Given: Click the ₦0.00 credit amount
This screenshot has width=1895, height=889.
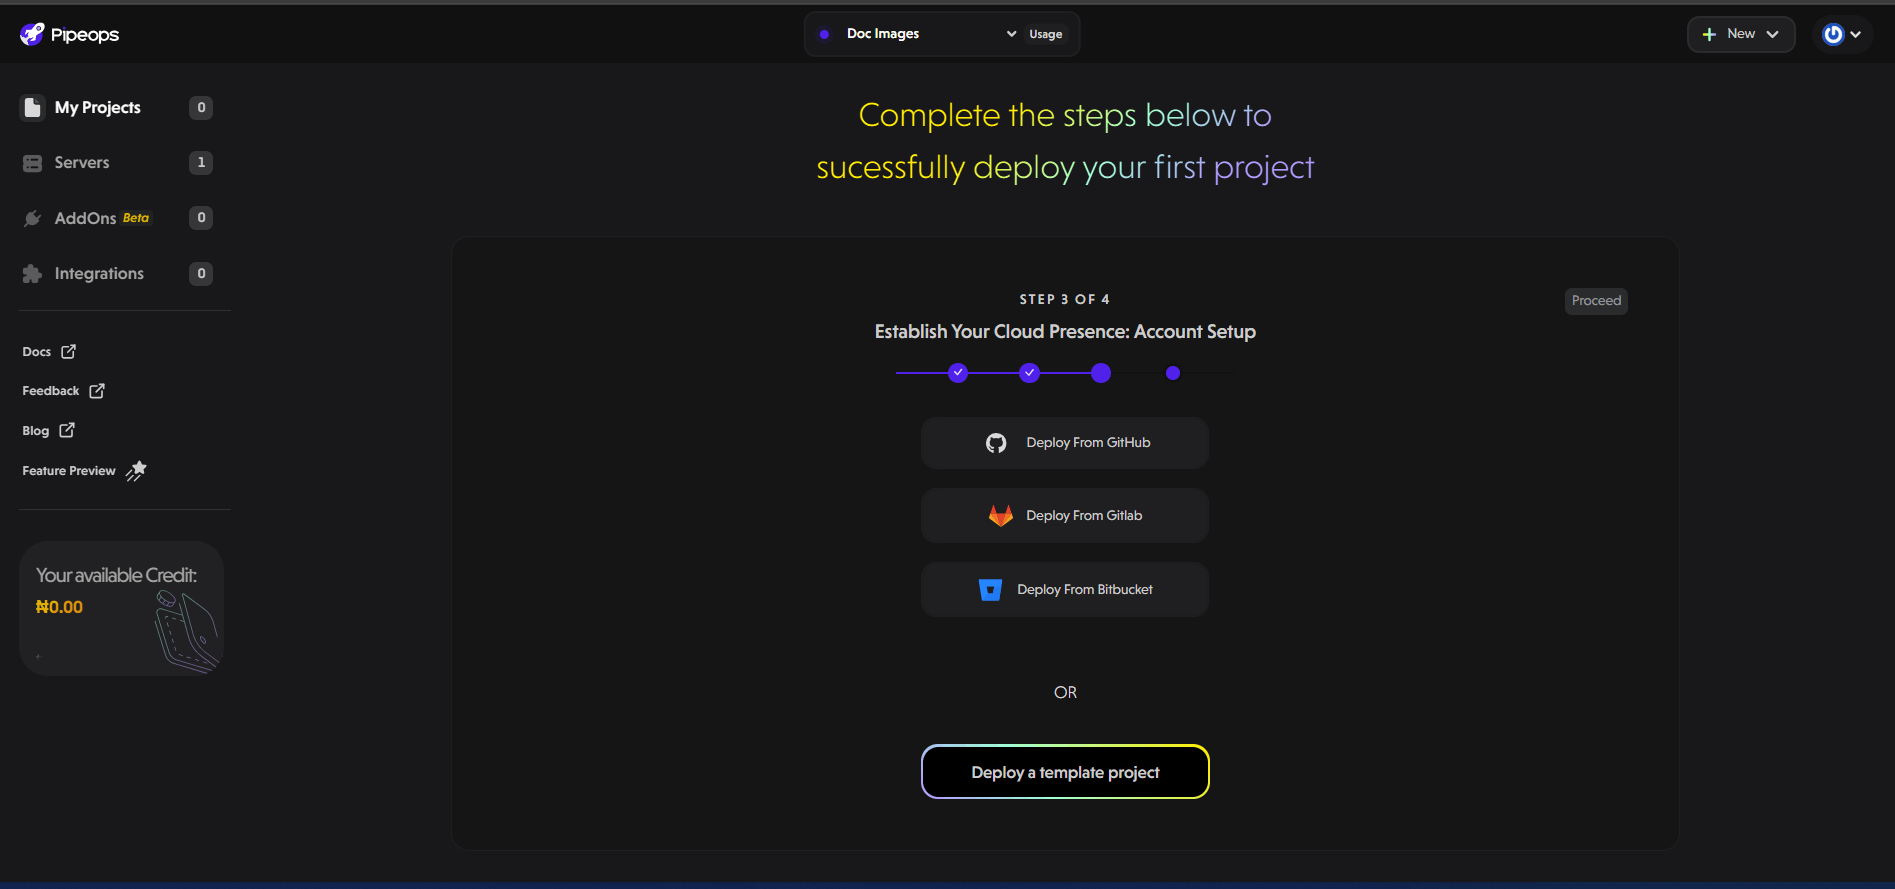Looking at the screenshot, I should (x=59, y=607).
